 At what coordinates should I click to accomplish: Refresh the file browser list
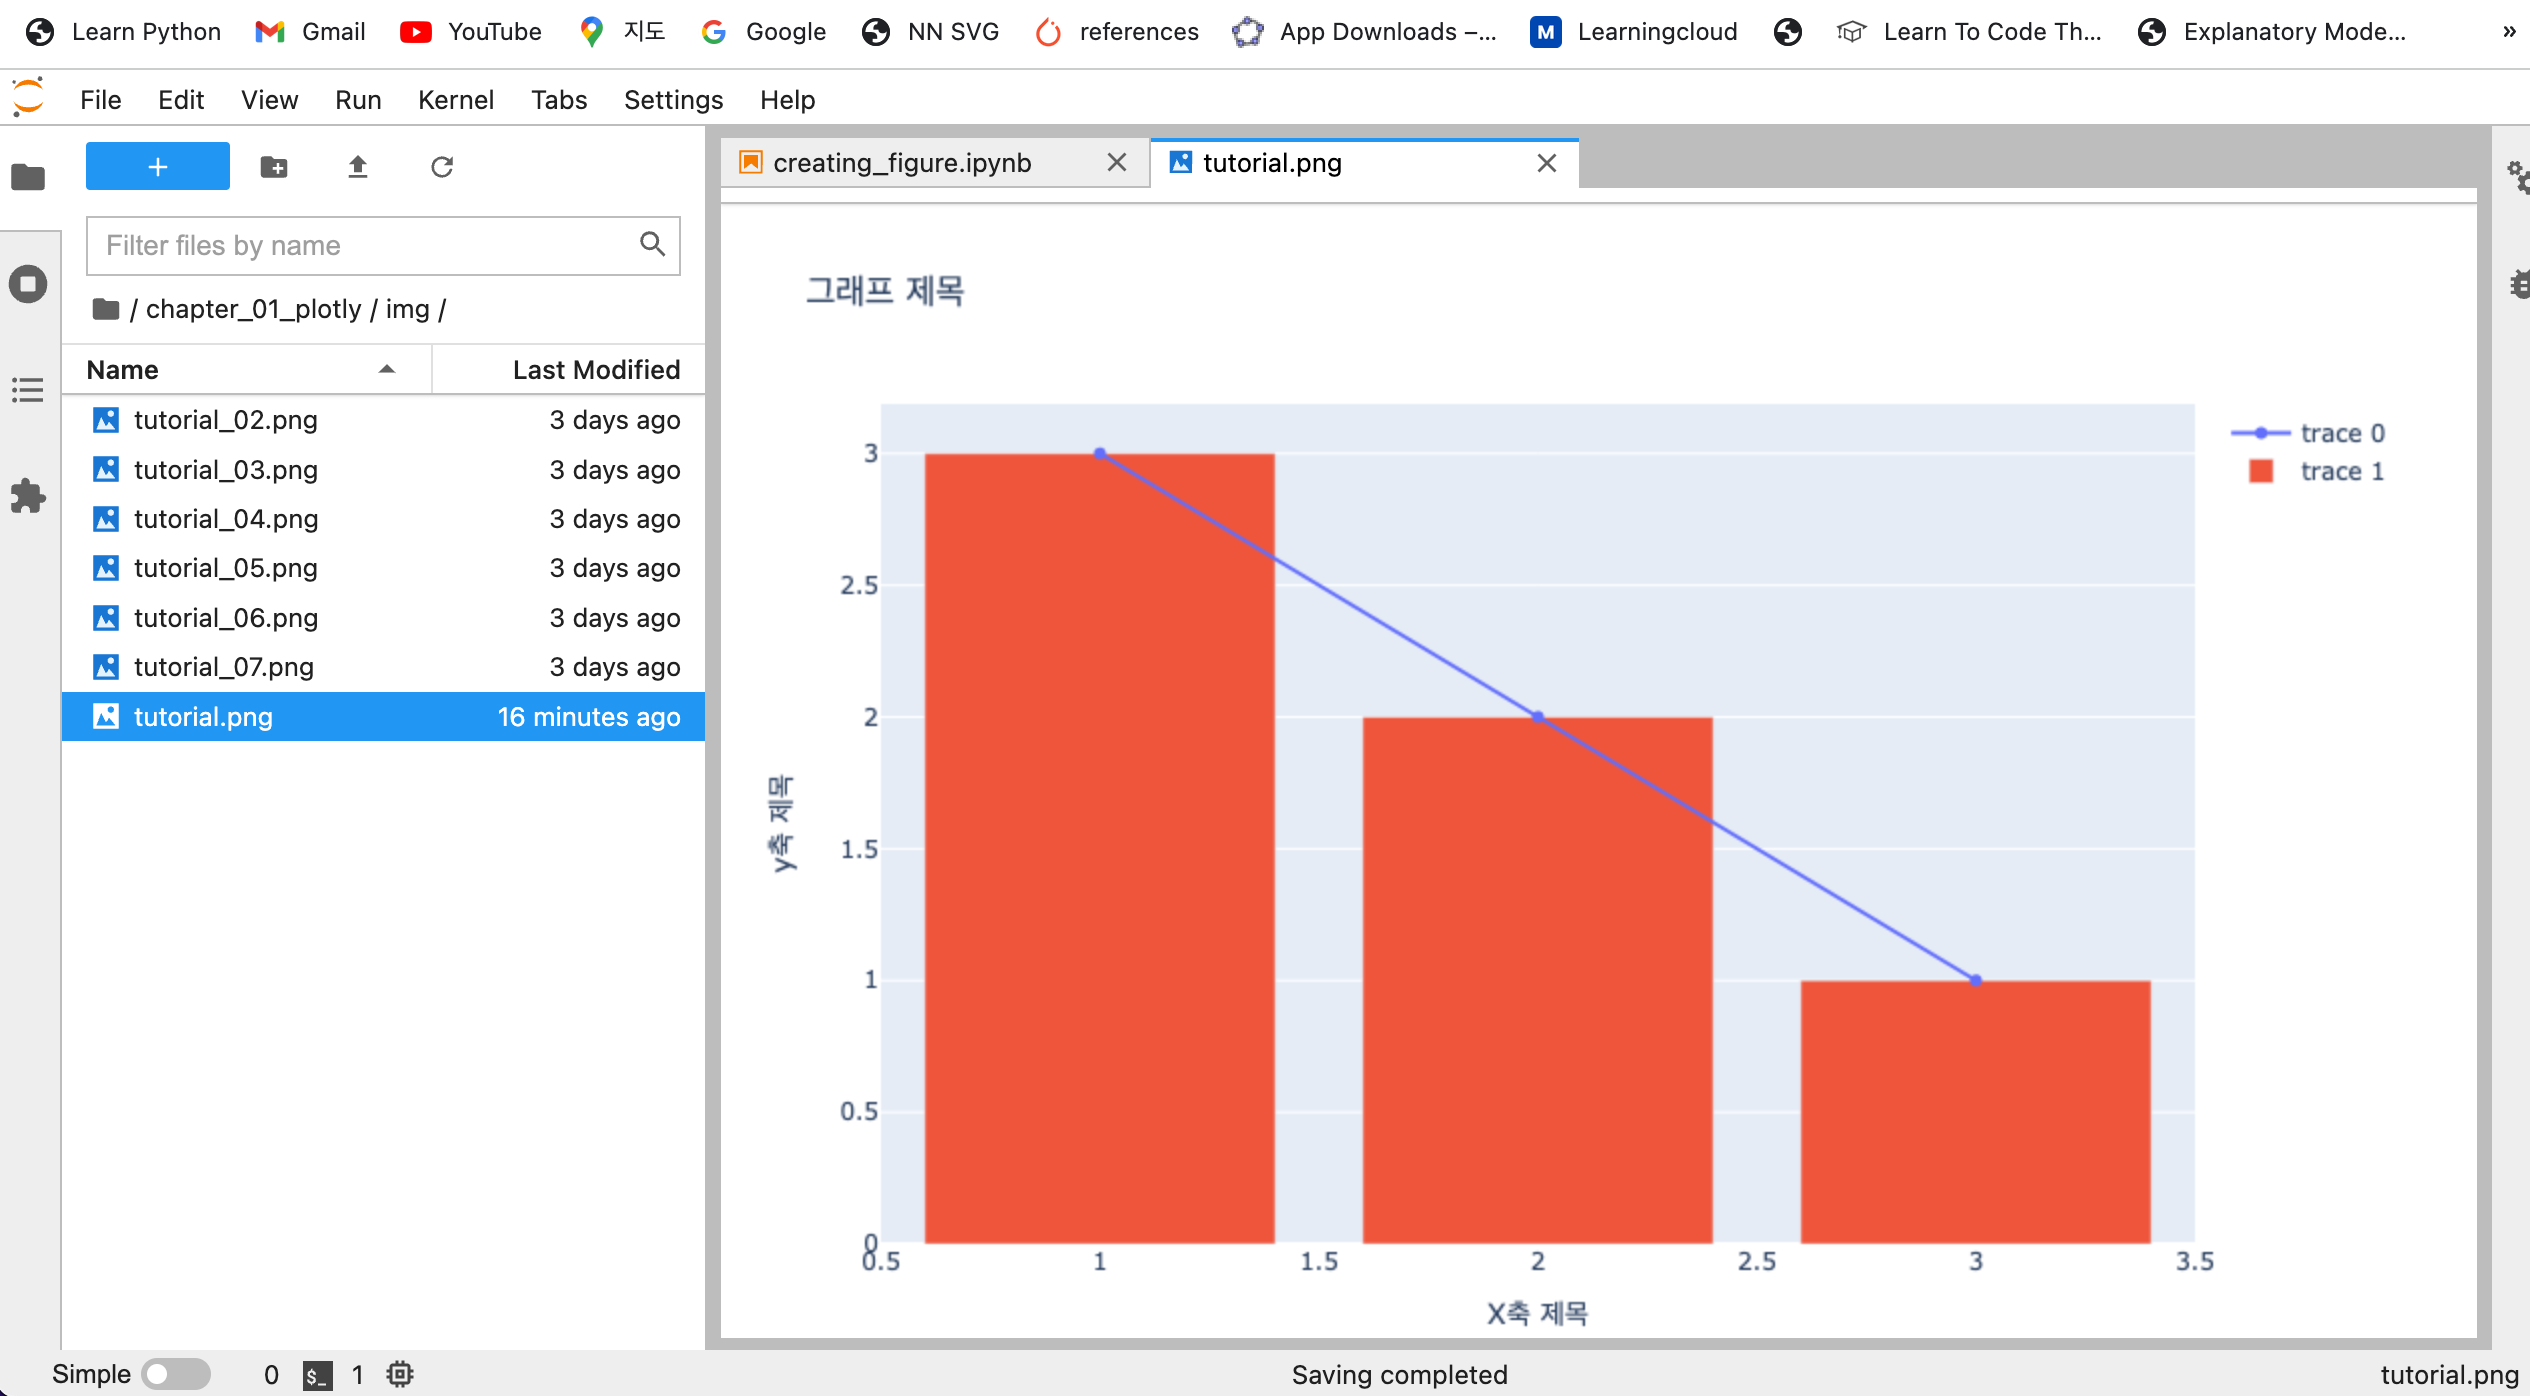[x=442, y=167]
